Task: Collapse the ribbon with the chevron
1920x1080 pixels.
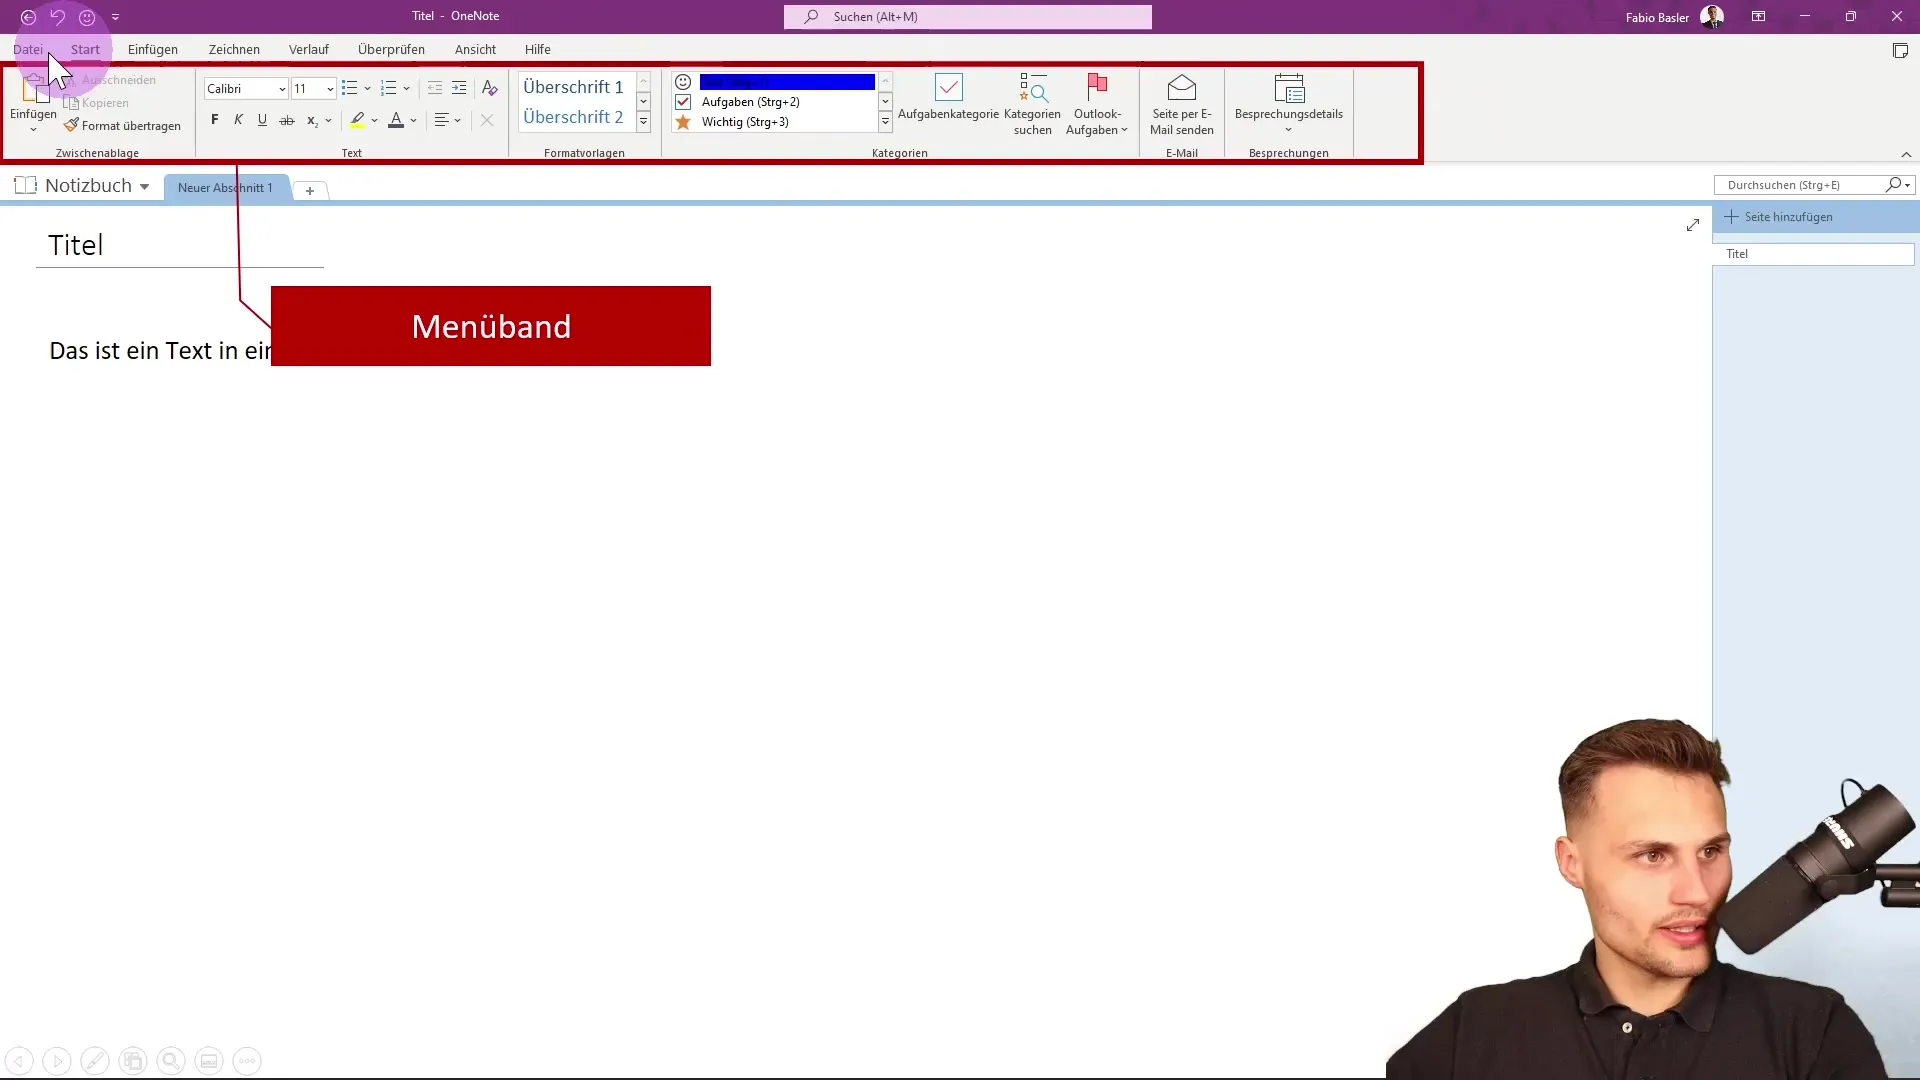Action: 1906,154
